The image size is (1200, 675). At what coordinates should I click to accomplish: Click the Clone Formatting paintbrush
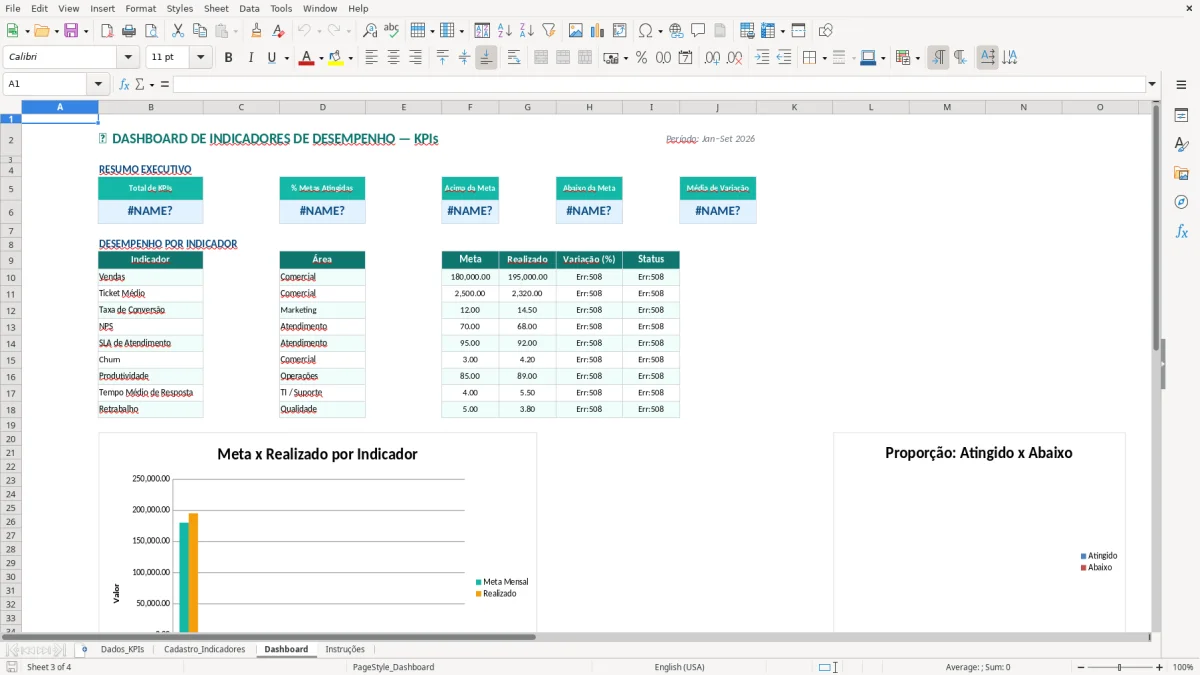[x=257, y=31]
